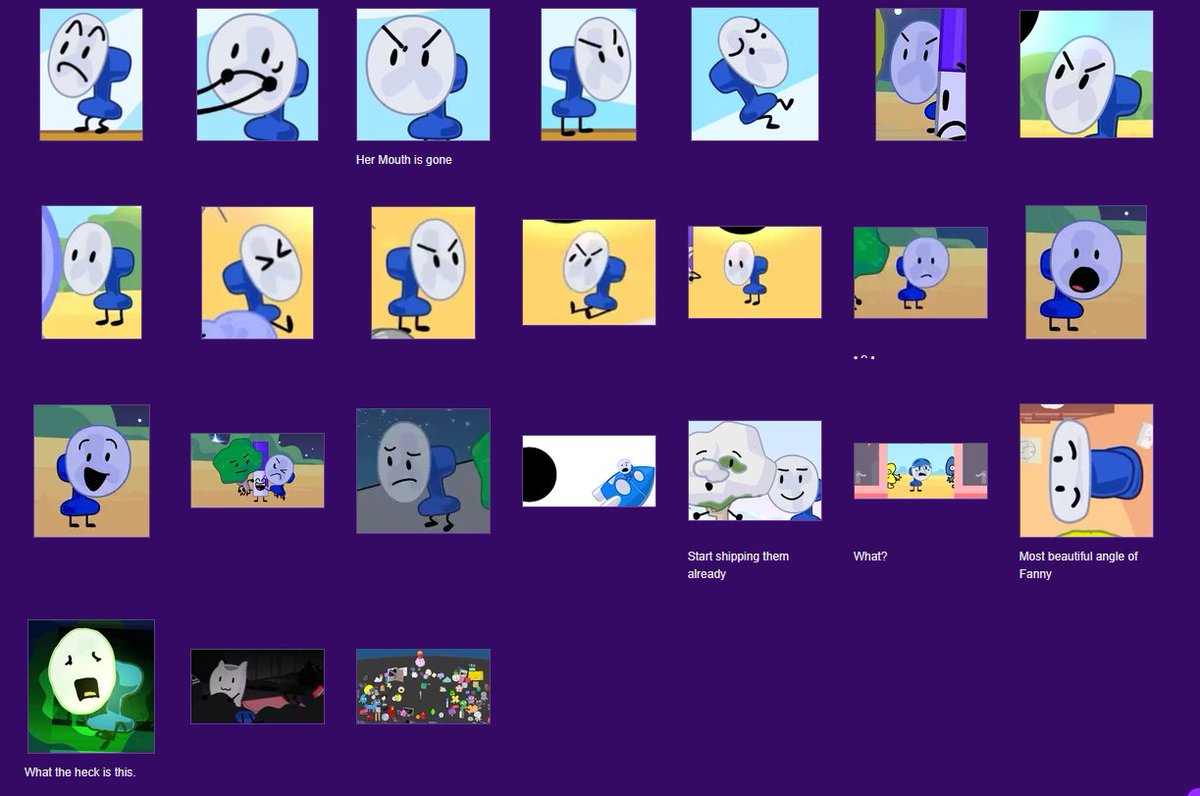Open shocked open-mouth Fanny thumbnail
1200x796 pixels.
pos(1086,272)
